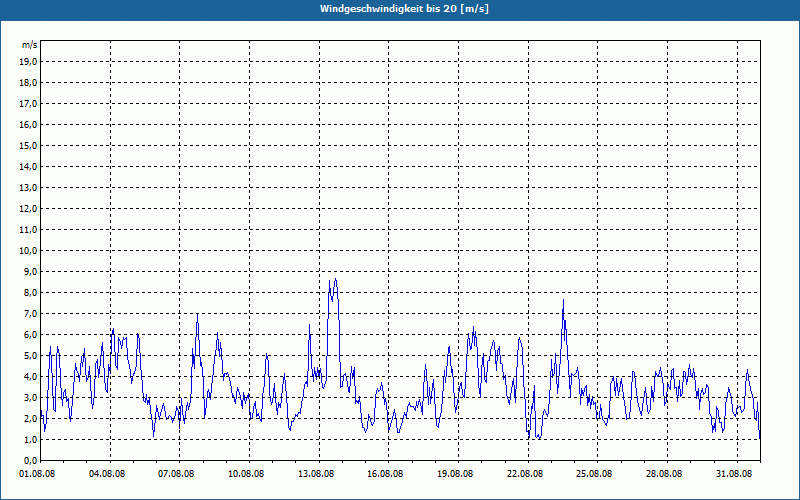
Task: Click the 10,0 y-axis label
Action: pyautogui.click(x=28, y=251)
